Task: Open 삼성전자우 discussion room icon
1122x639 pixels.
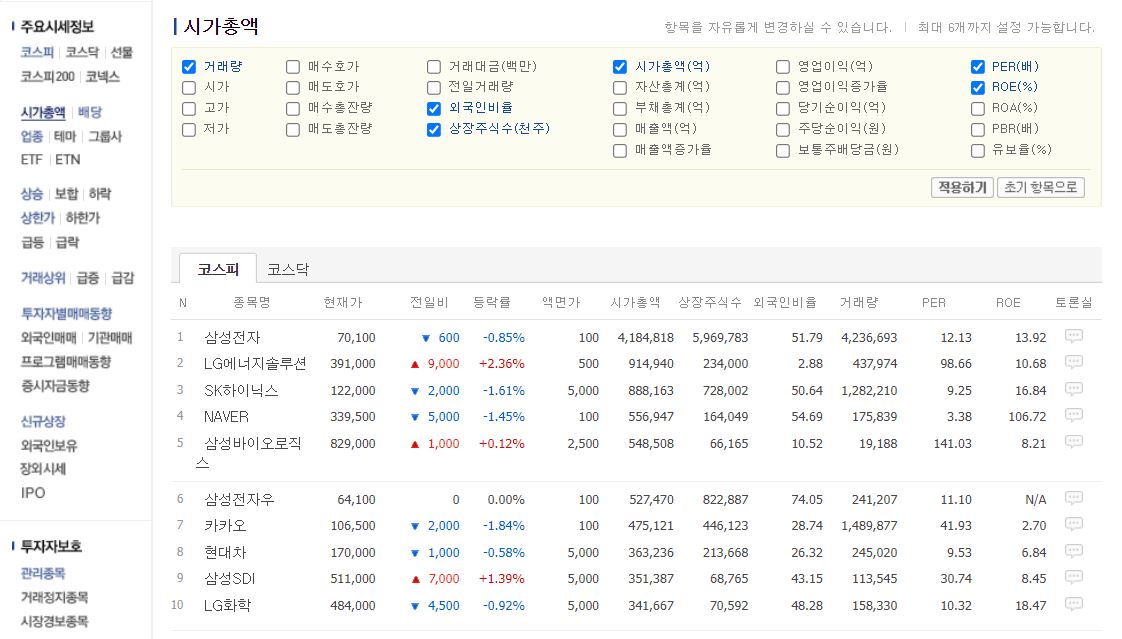Action: (x=1073, y=498)
